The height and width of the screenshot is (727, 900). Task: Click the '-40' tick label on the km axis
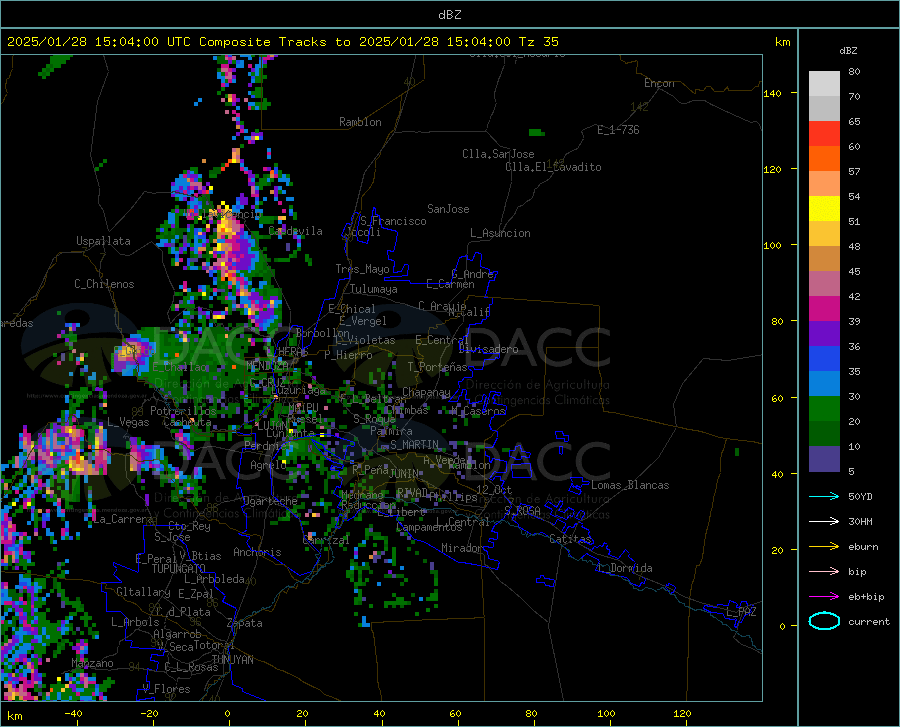tap(73, 714)
